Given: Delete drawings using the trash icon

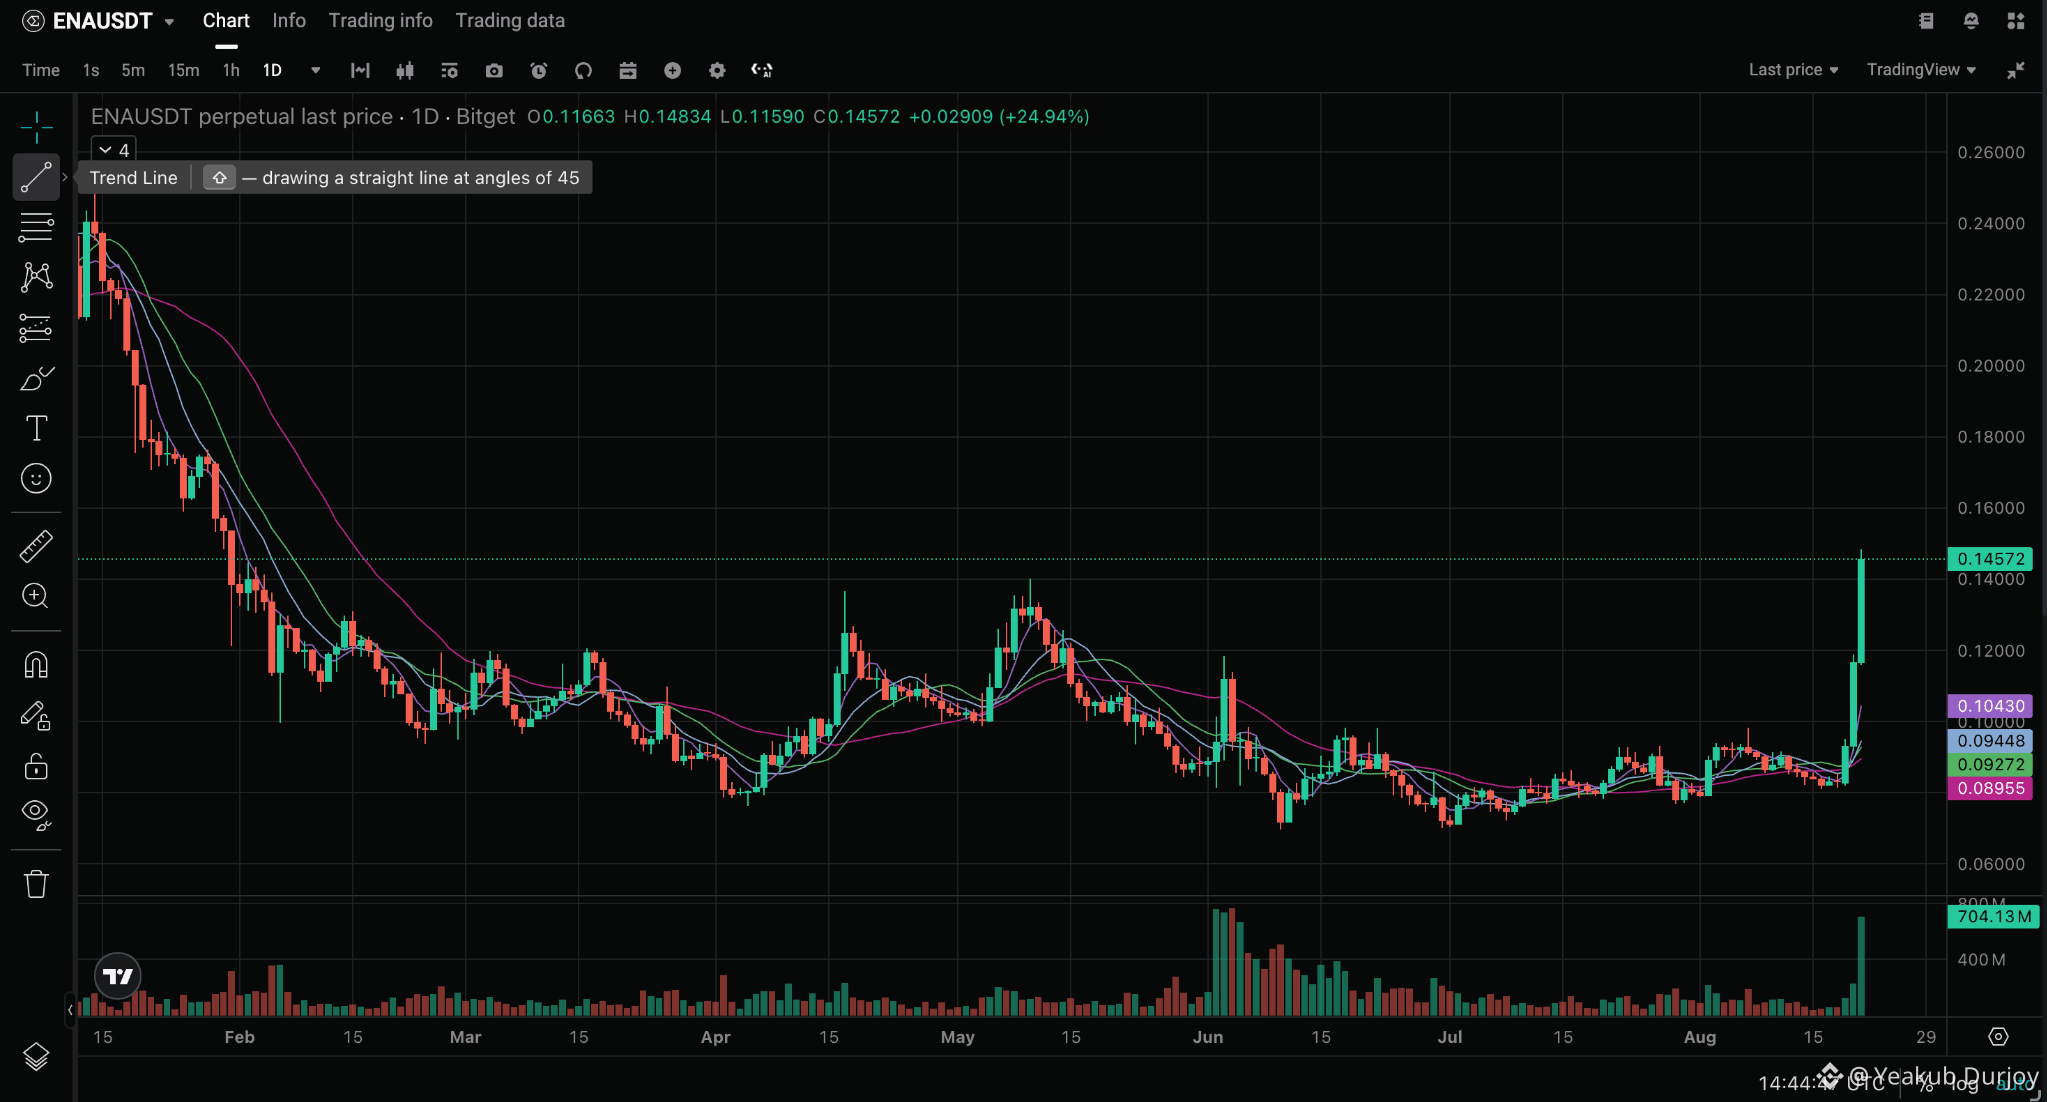Looking at the screenshot, I should point(36,884).
